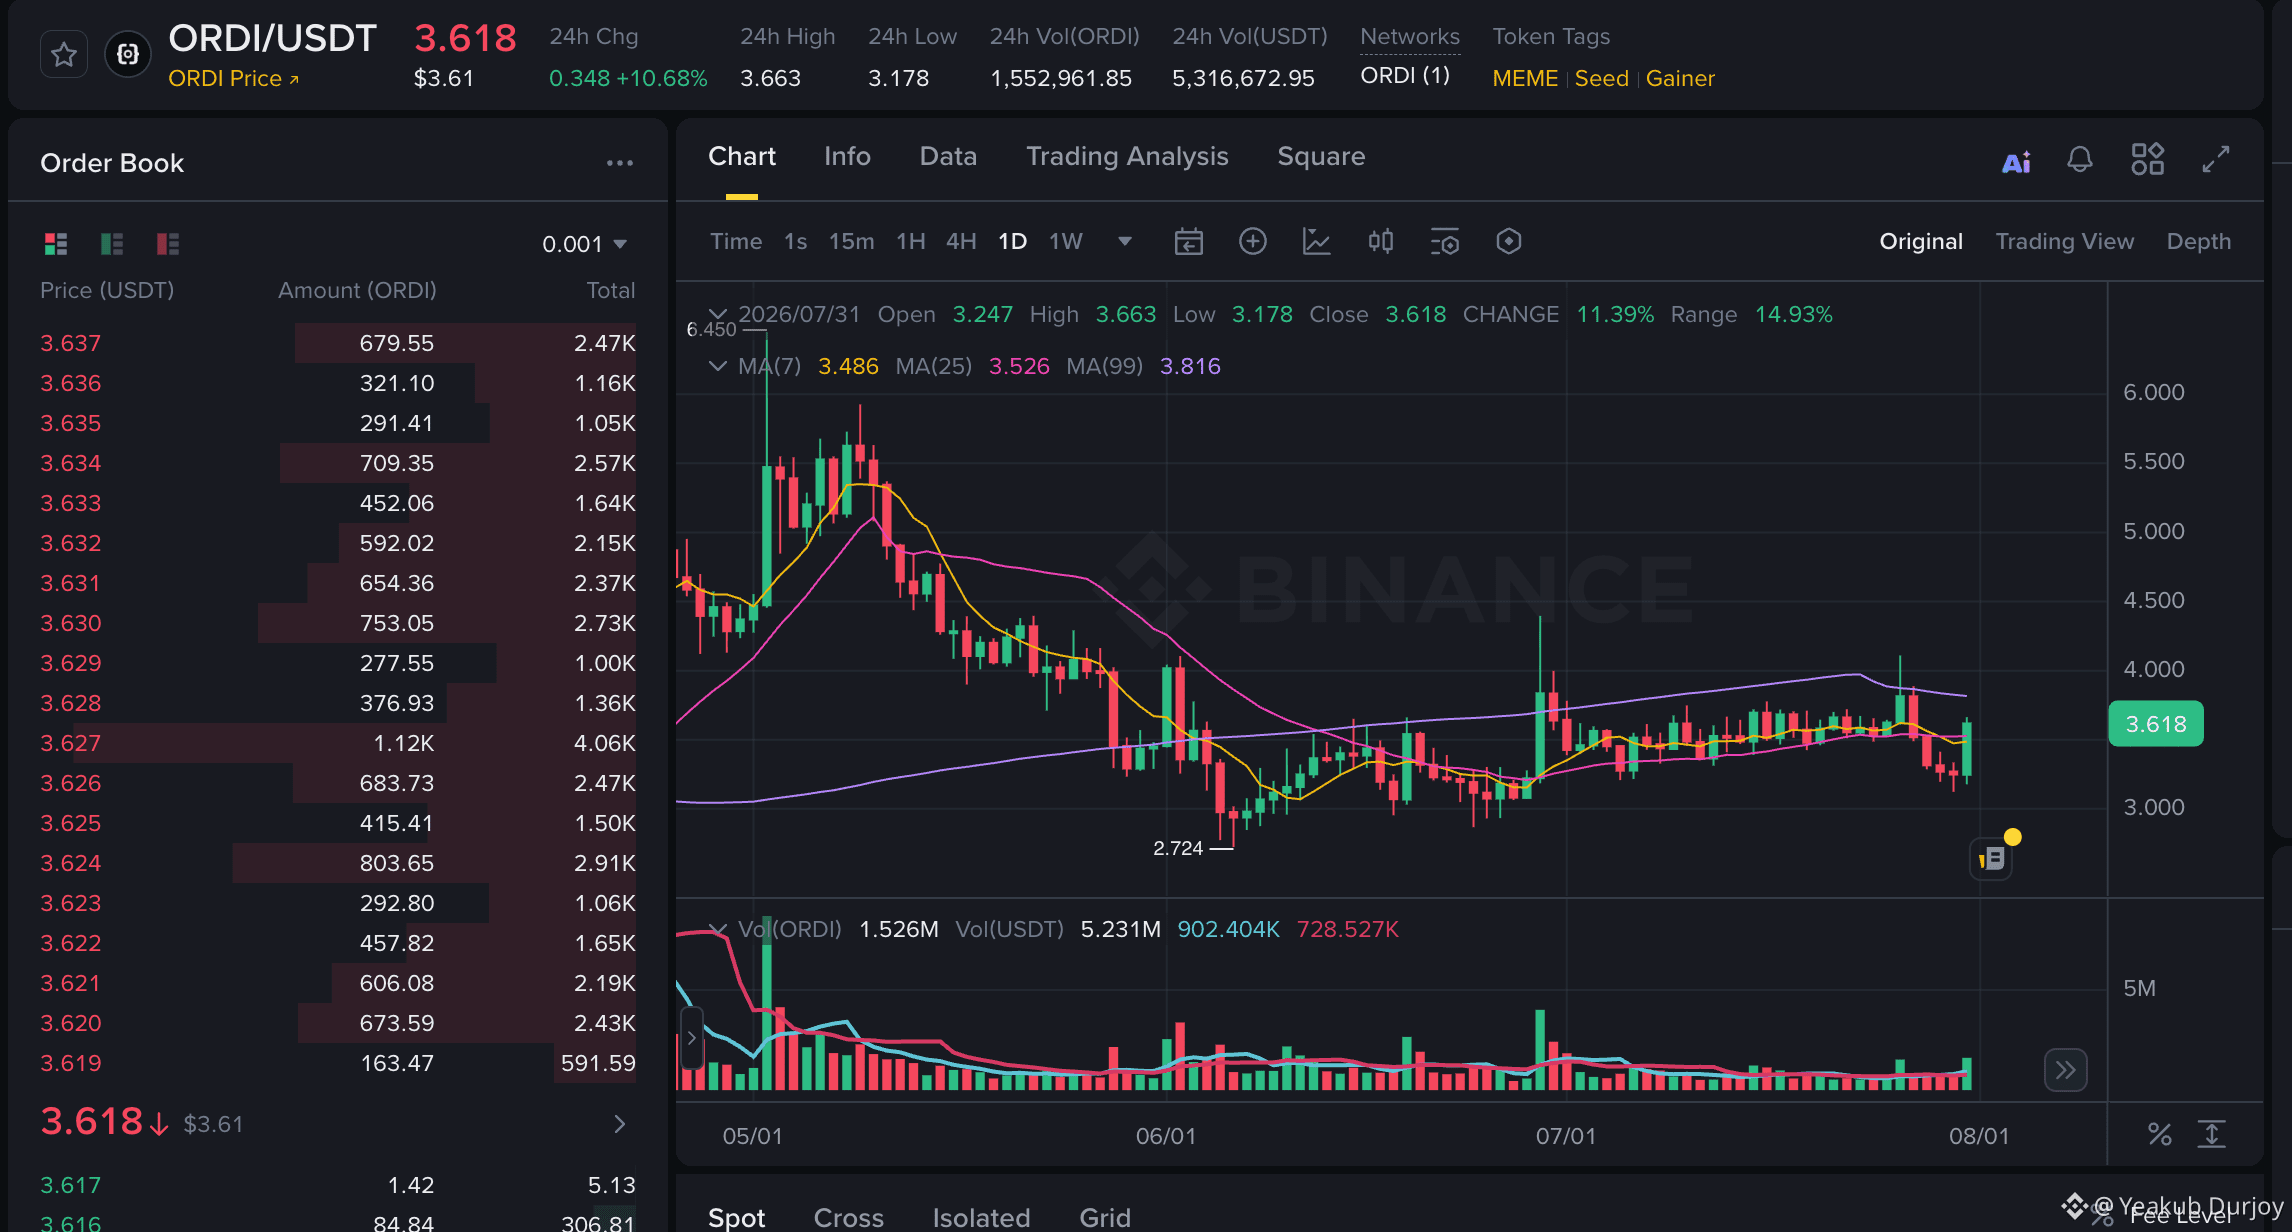Open the ORDI Price link
This screenshot has height=1232, width=2292.
(x=233, y=78)
